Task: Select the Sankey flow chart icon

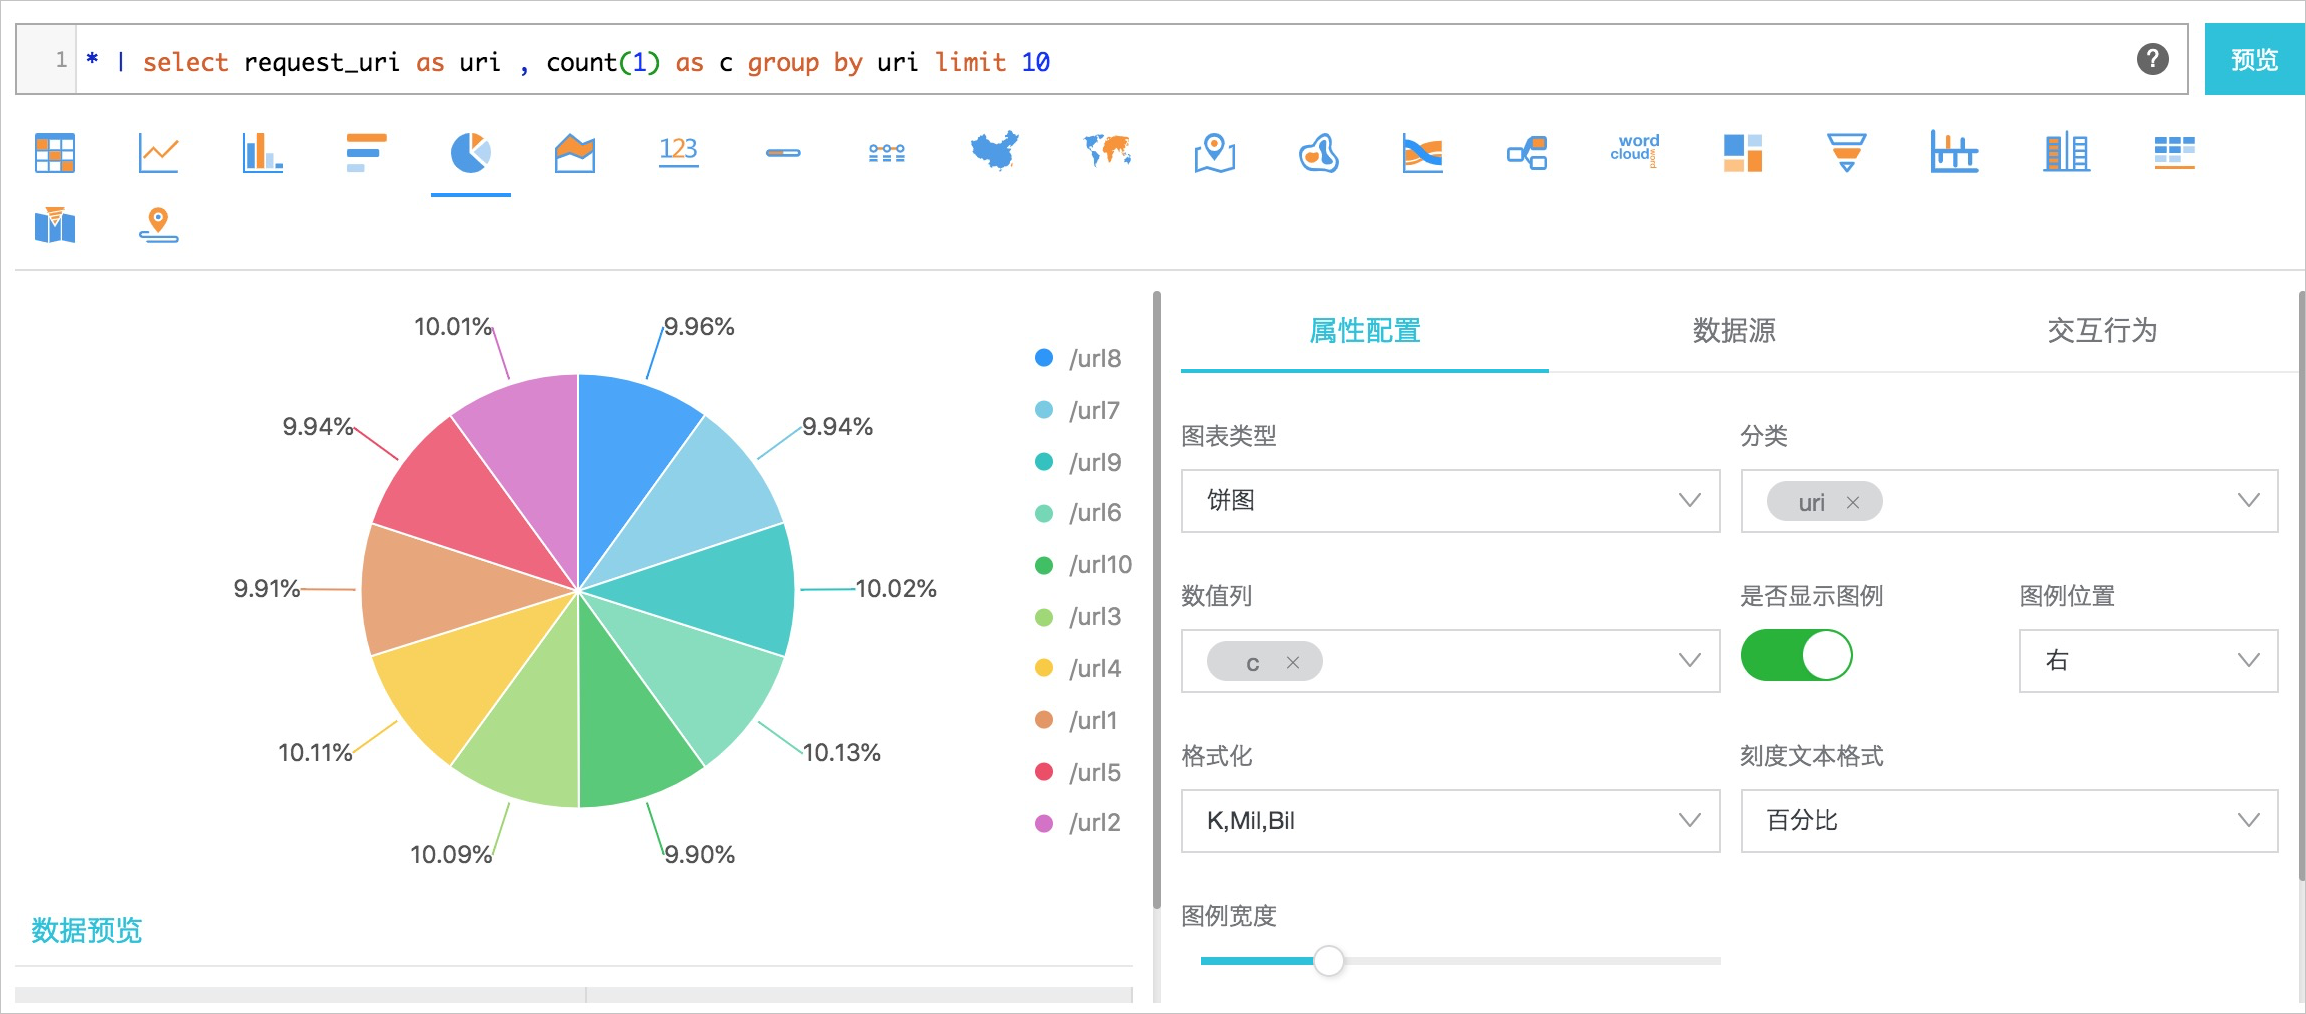Action: pyautogui.click(x=1423, y=153)
